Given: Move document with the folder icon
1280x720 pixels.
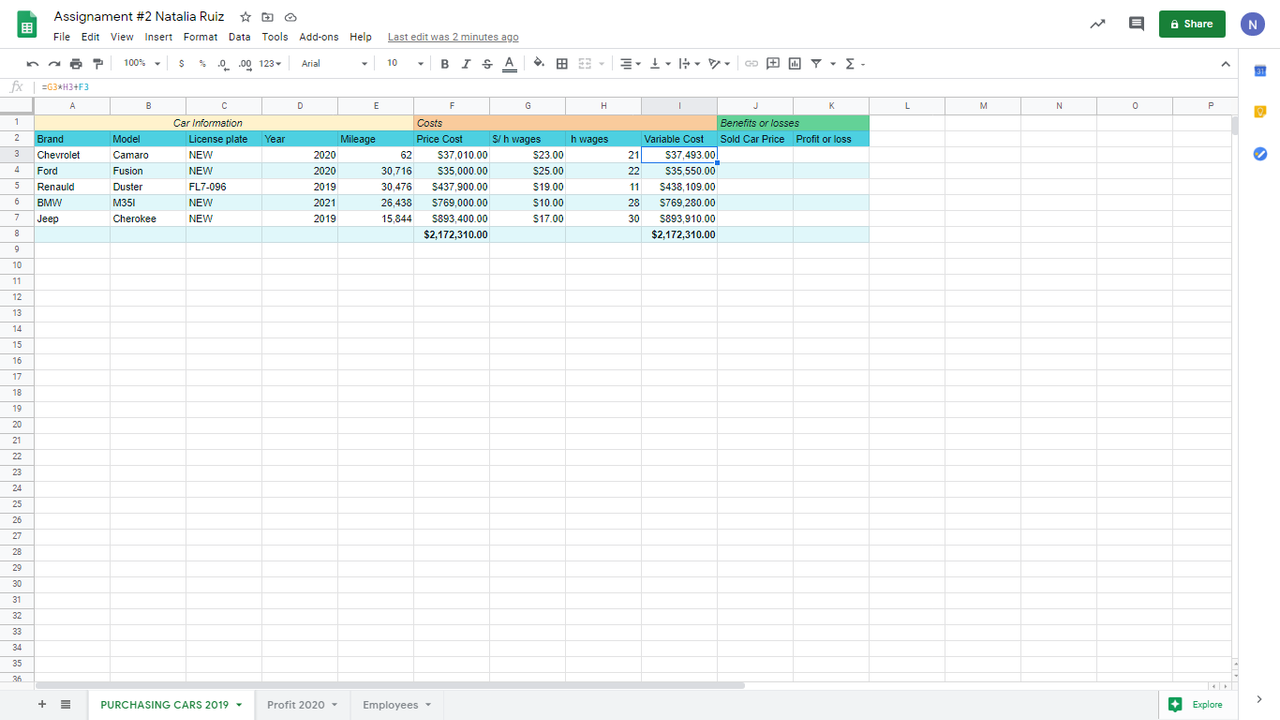Looking at the screenshot, I should [x=267, y=17].
